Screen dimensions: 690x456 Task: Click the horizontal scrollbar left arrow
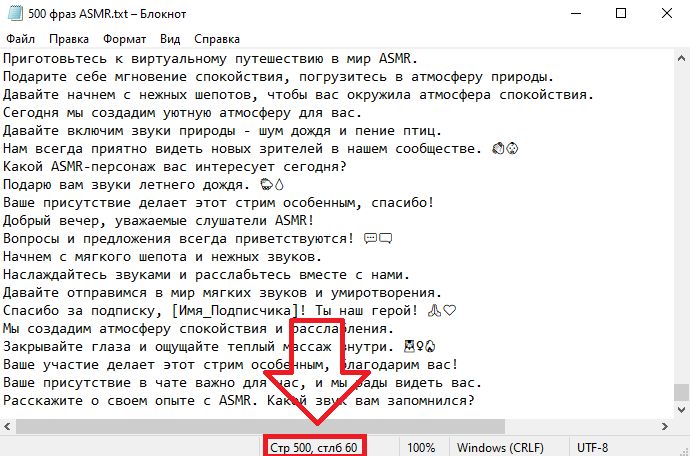click(x=7, y=426)
